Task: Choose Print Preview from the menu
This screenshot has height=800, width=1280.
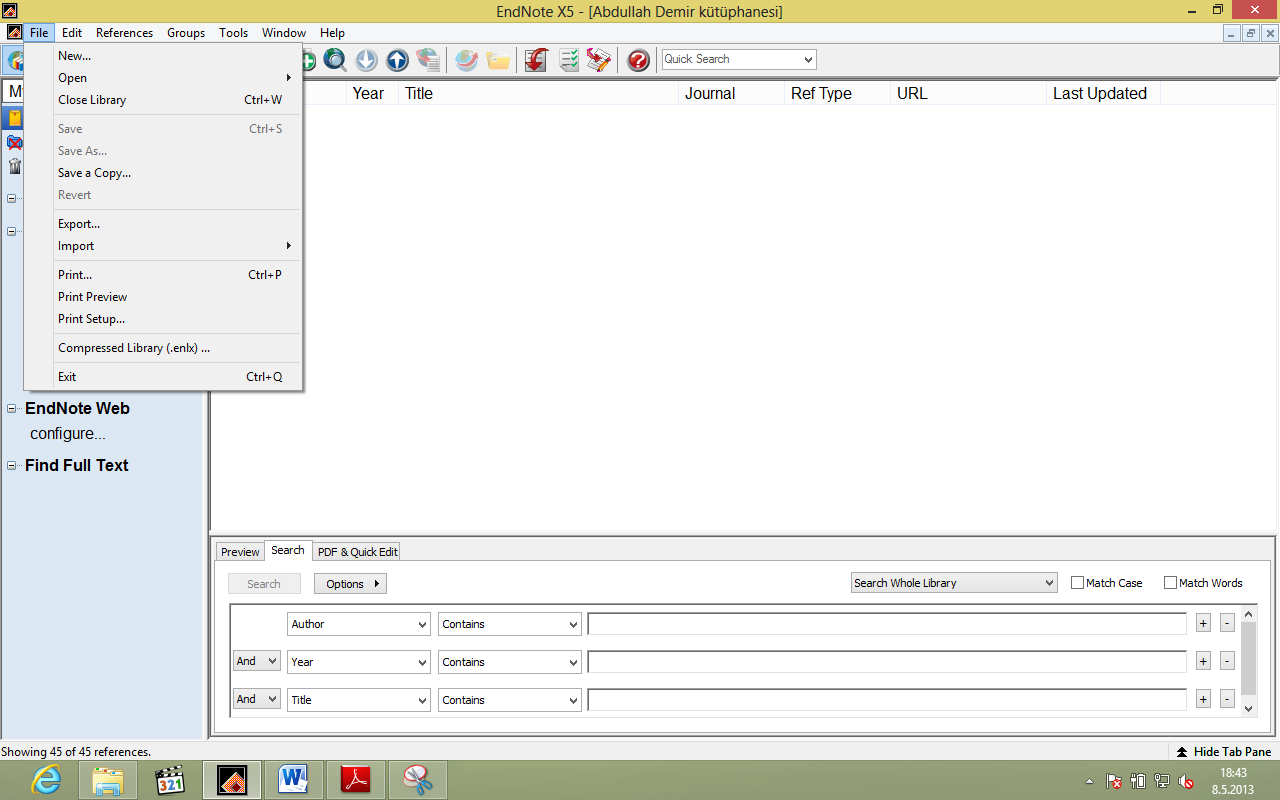Action: coord(164,297)
